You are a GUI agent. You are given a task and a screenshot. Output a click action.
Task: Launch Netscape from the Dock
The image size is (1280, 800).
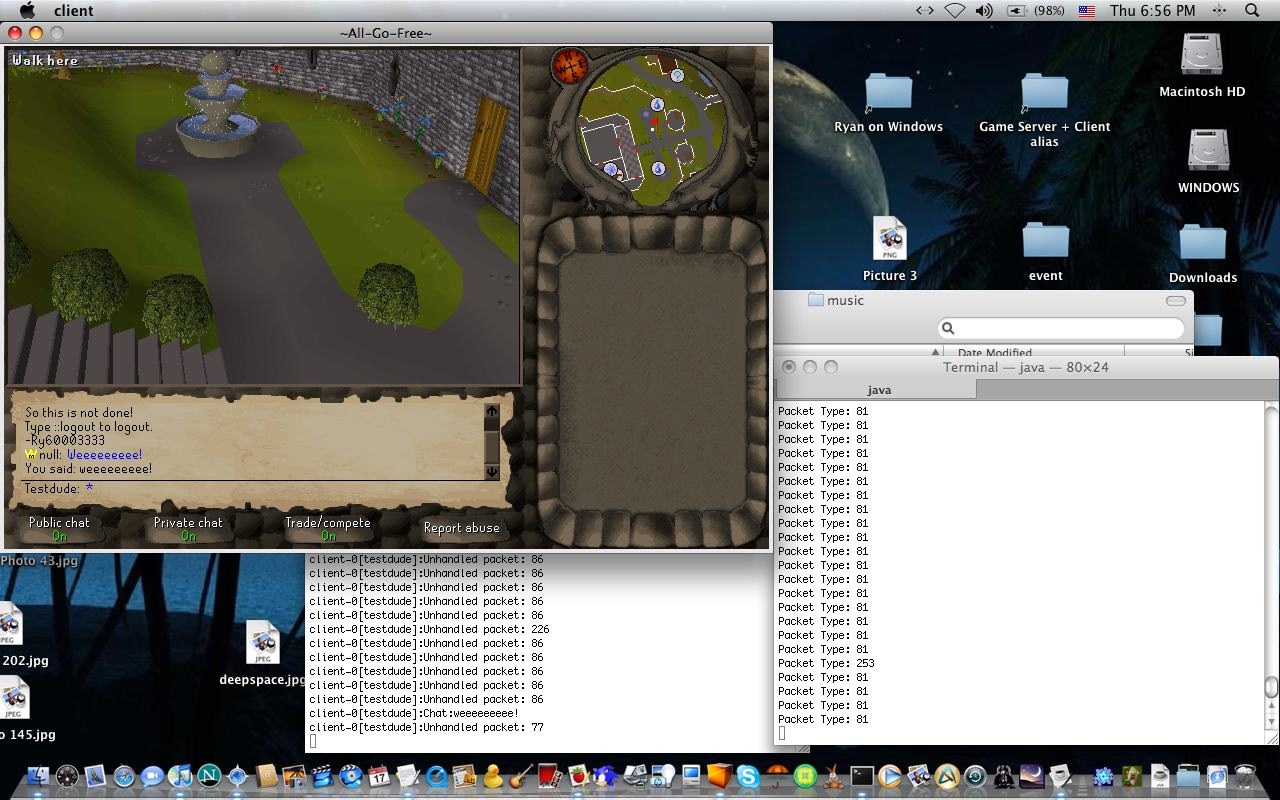(x=209, y=776)
